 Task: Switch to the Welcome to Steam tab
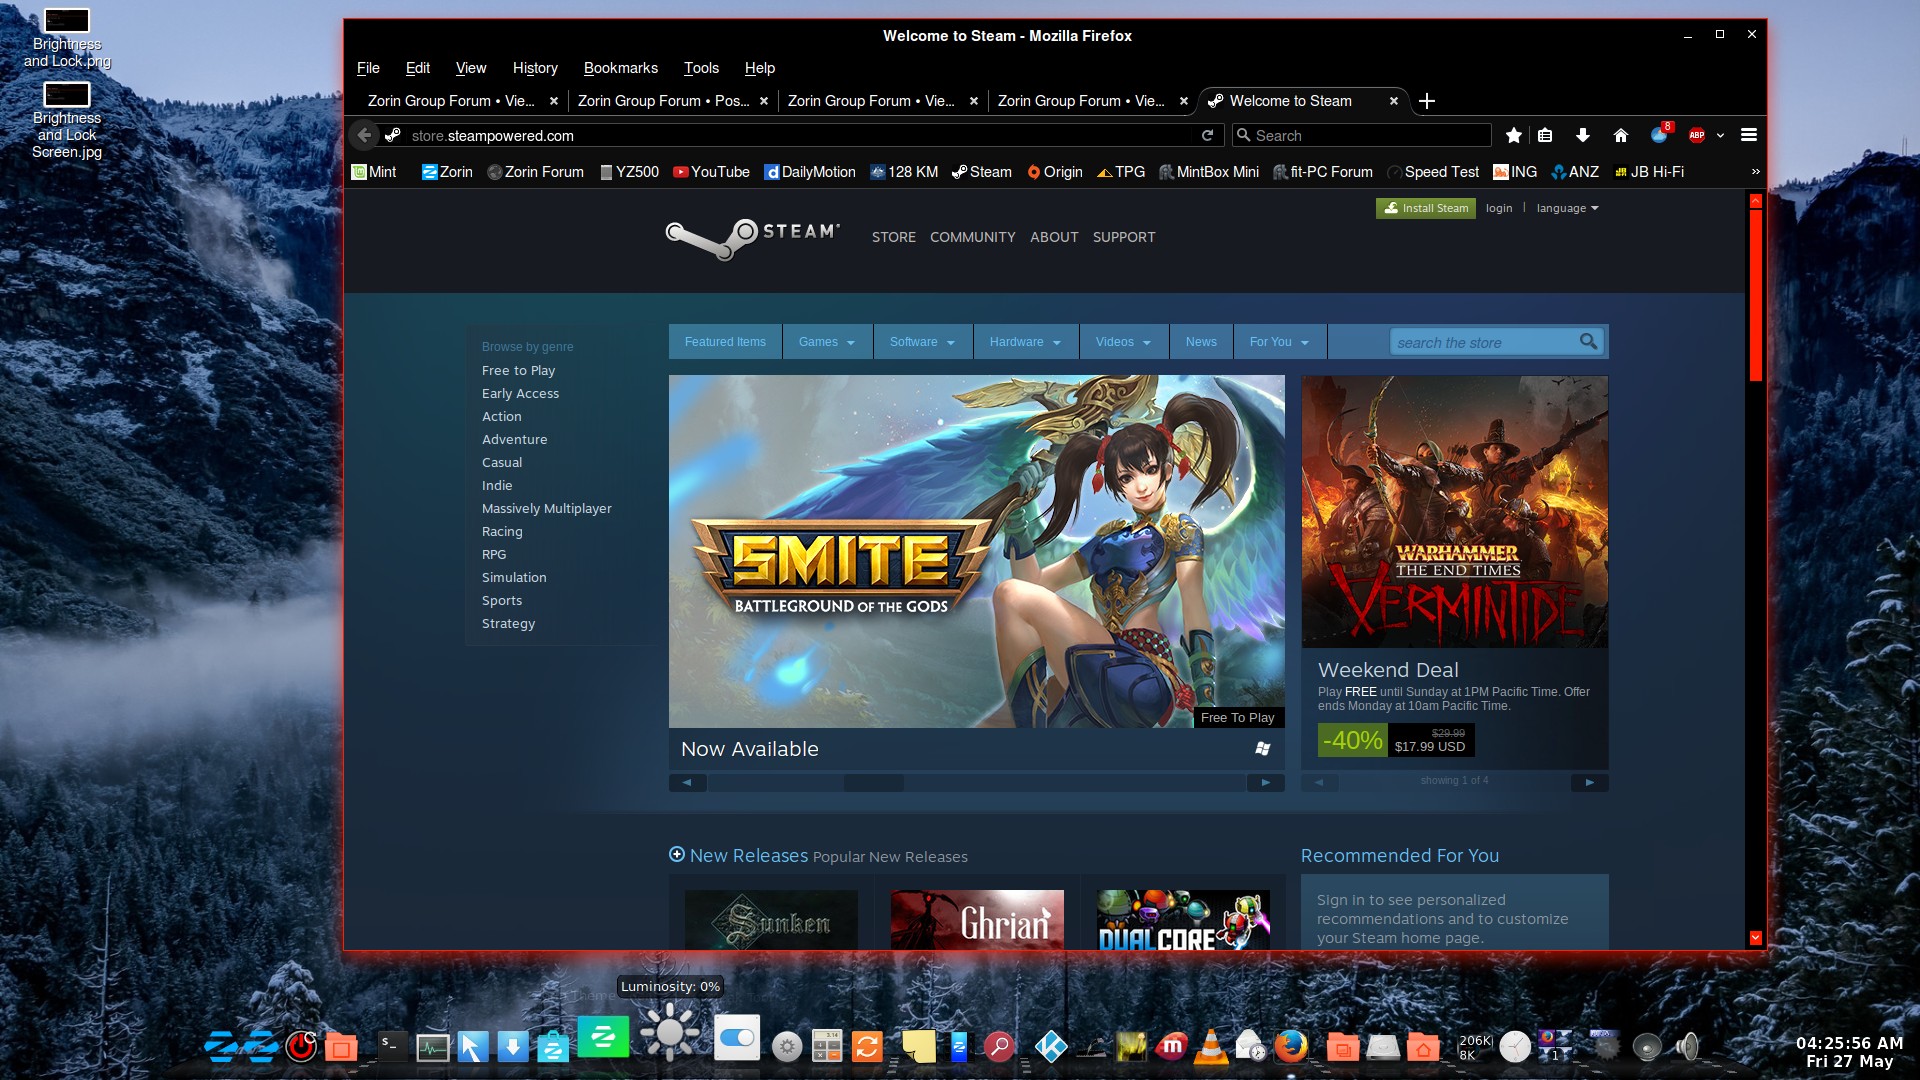(x=1290, y=101)
